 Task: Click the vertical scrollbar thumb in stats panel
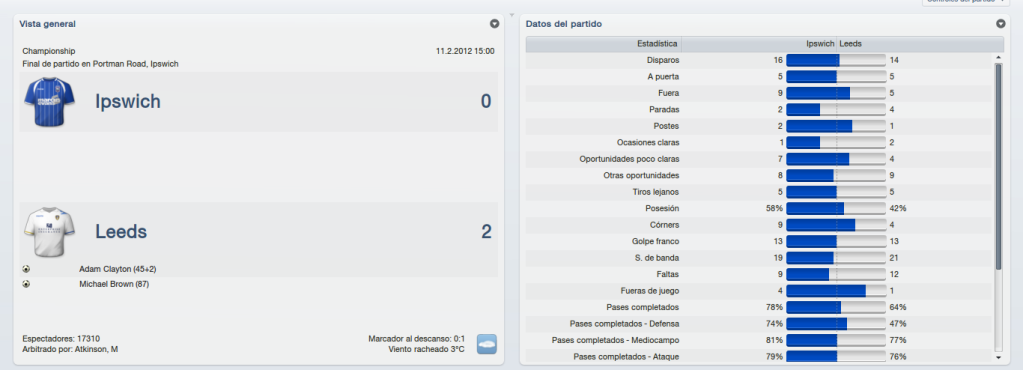pos(998,166)
